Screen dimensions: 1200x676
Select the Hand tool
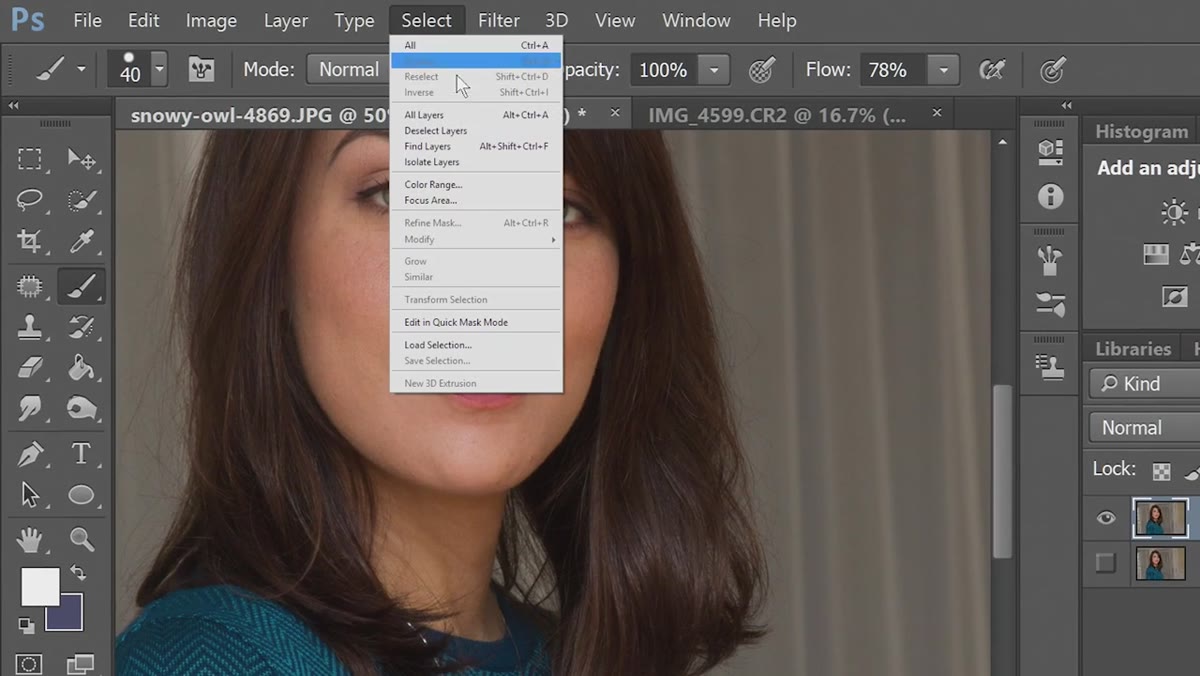click(30, 540)
